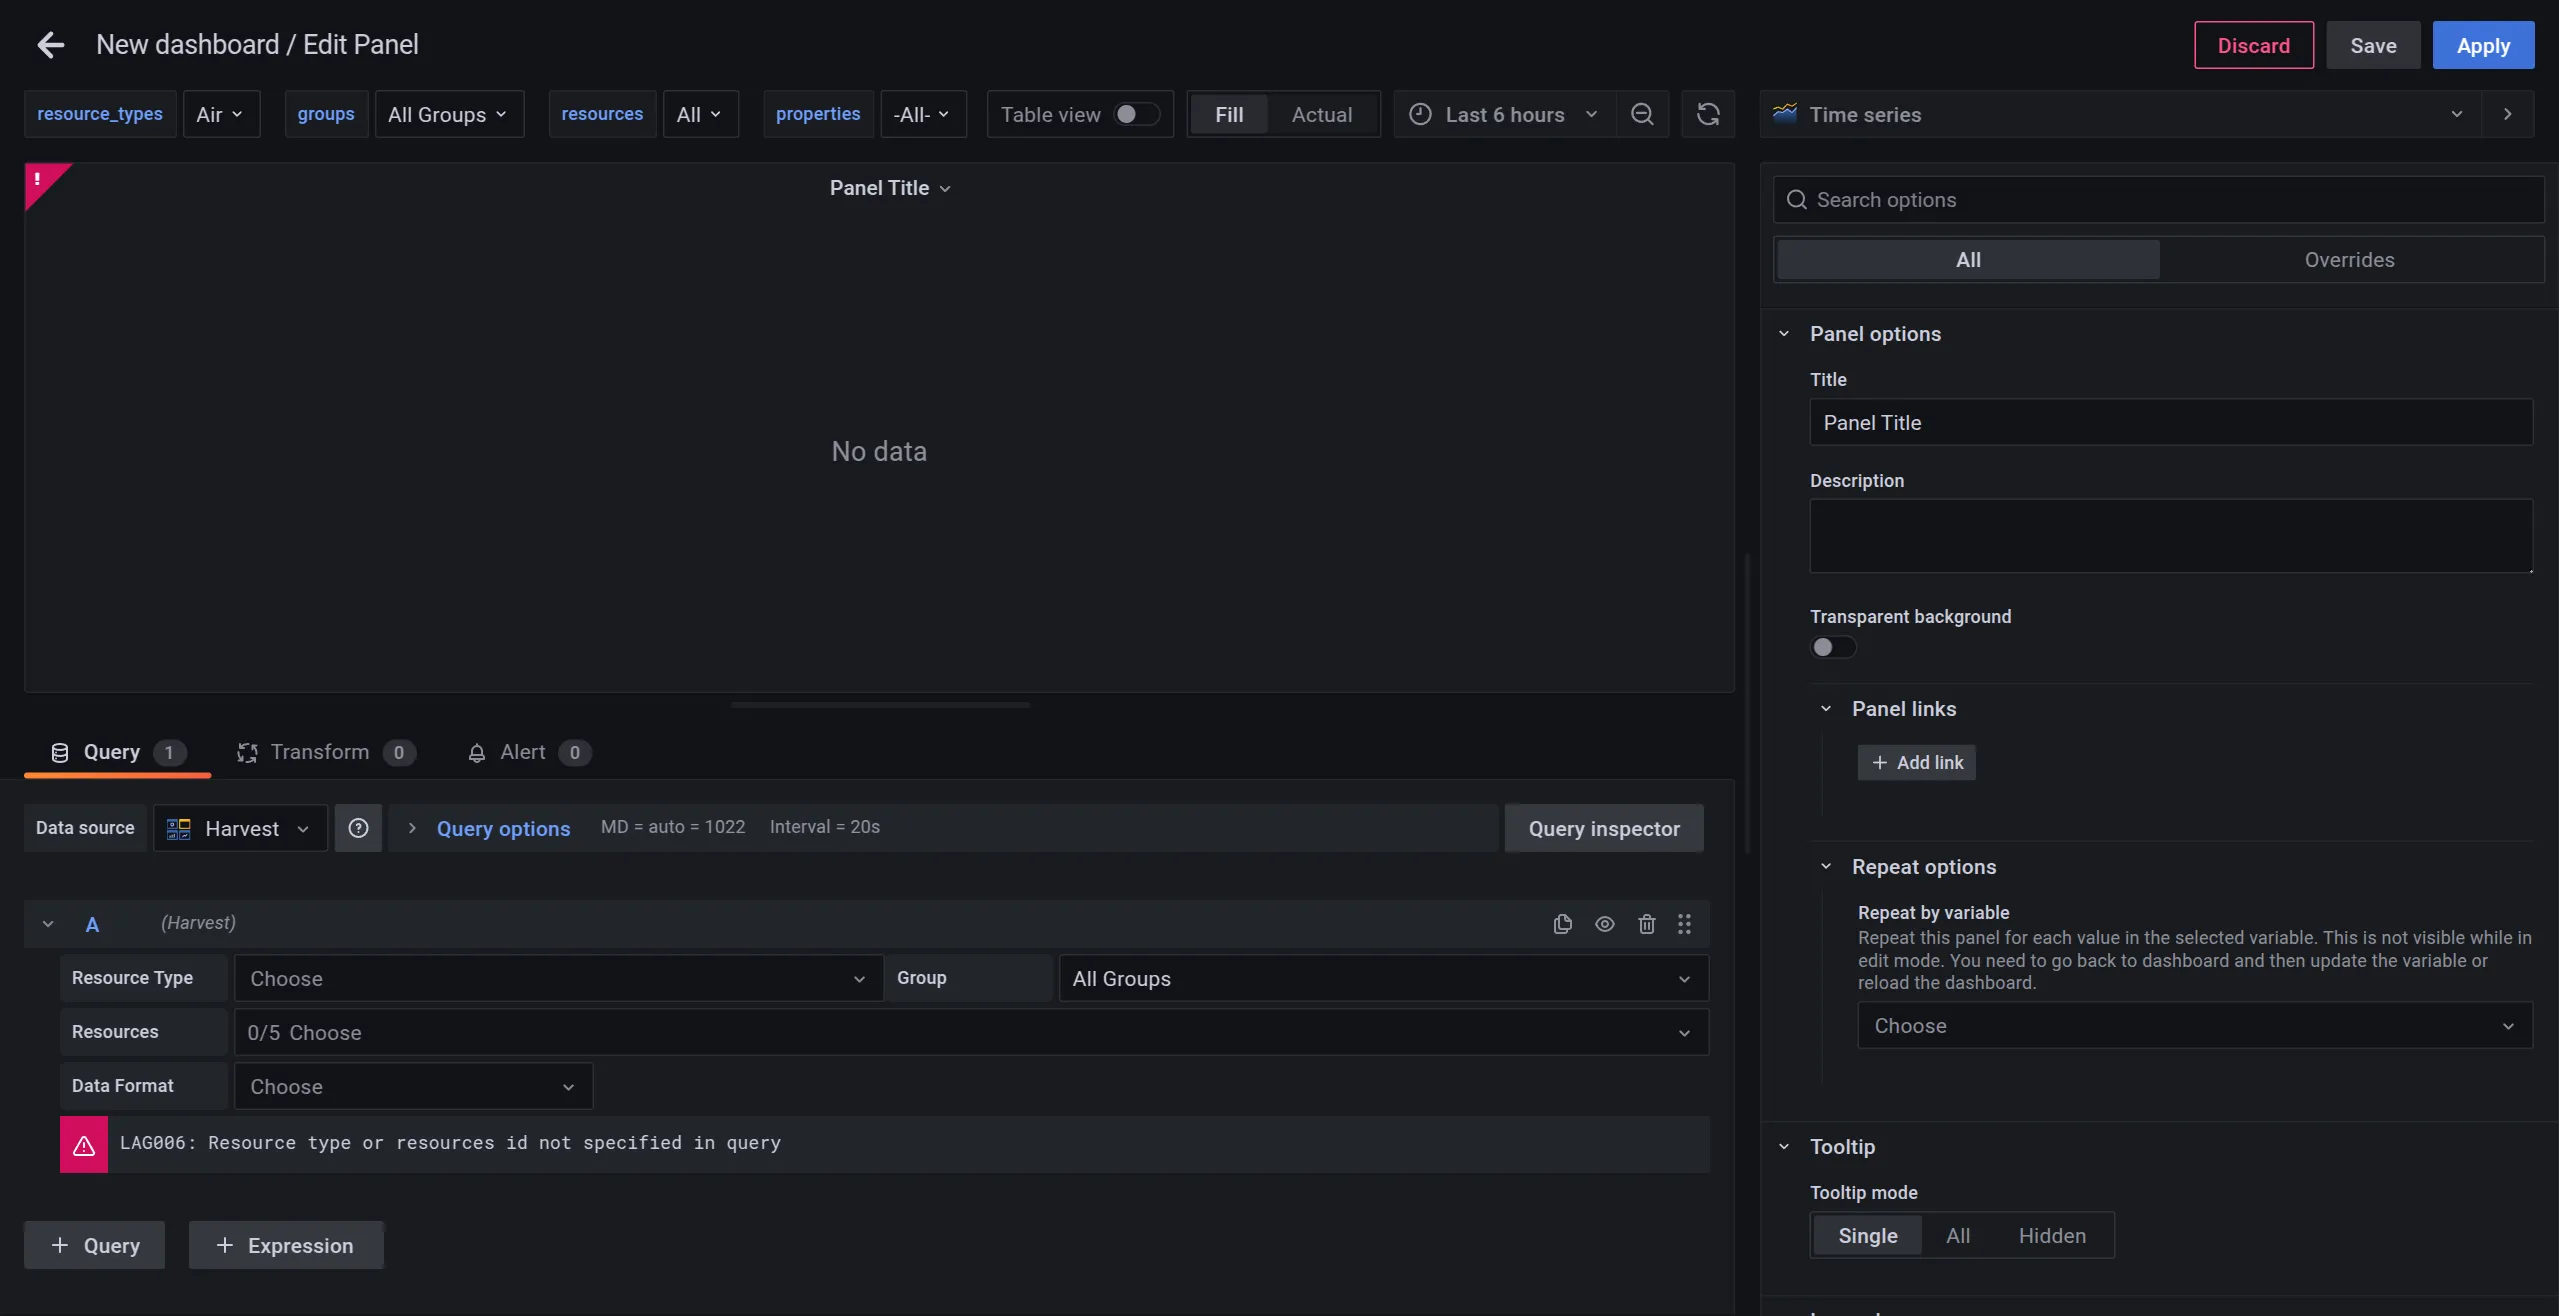This screenshot has width=2559, height=1316.
Task: Open the resources All dropdown
Action: point(700,114)
